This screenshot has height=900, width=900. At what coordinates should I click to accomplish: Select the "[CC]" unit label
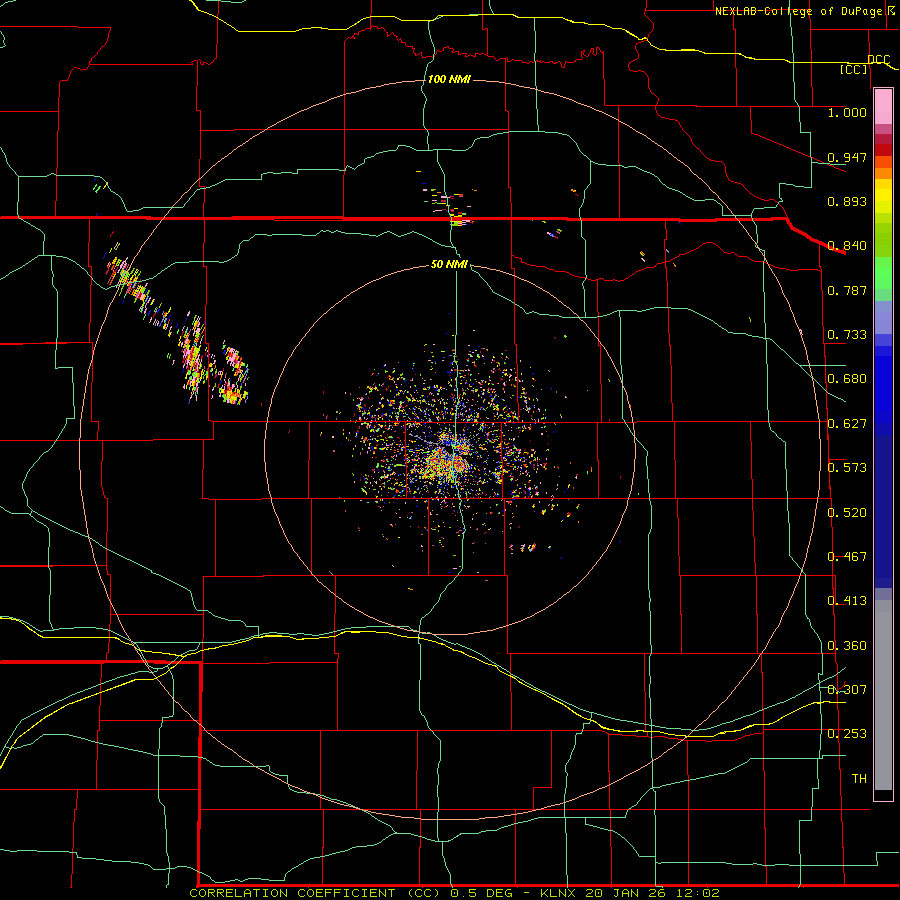click(854, 69)
